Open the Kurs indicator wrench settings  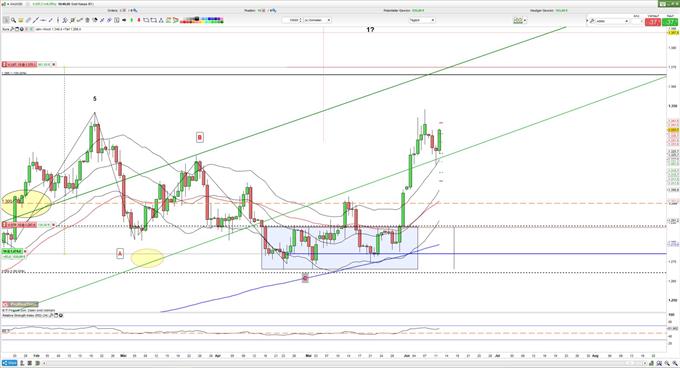pos(12,29)
